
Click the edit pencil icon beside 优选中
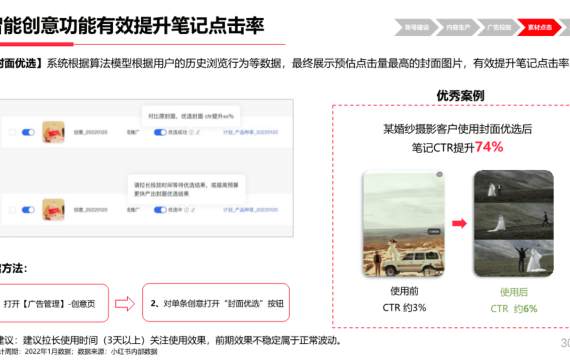[193, 210]
